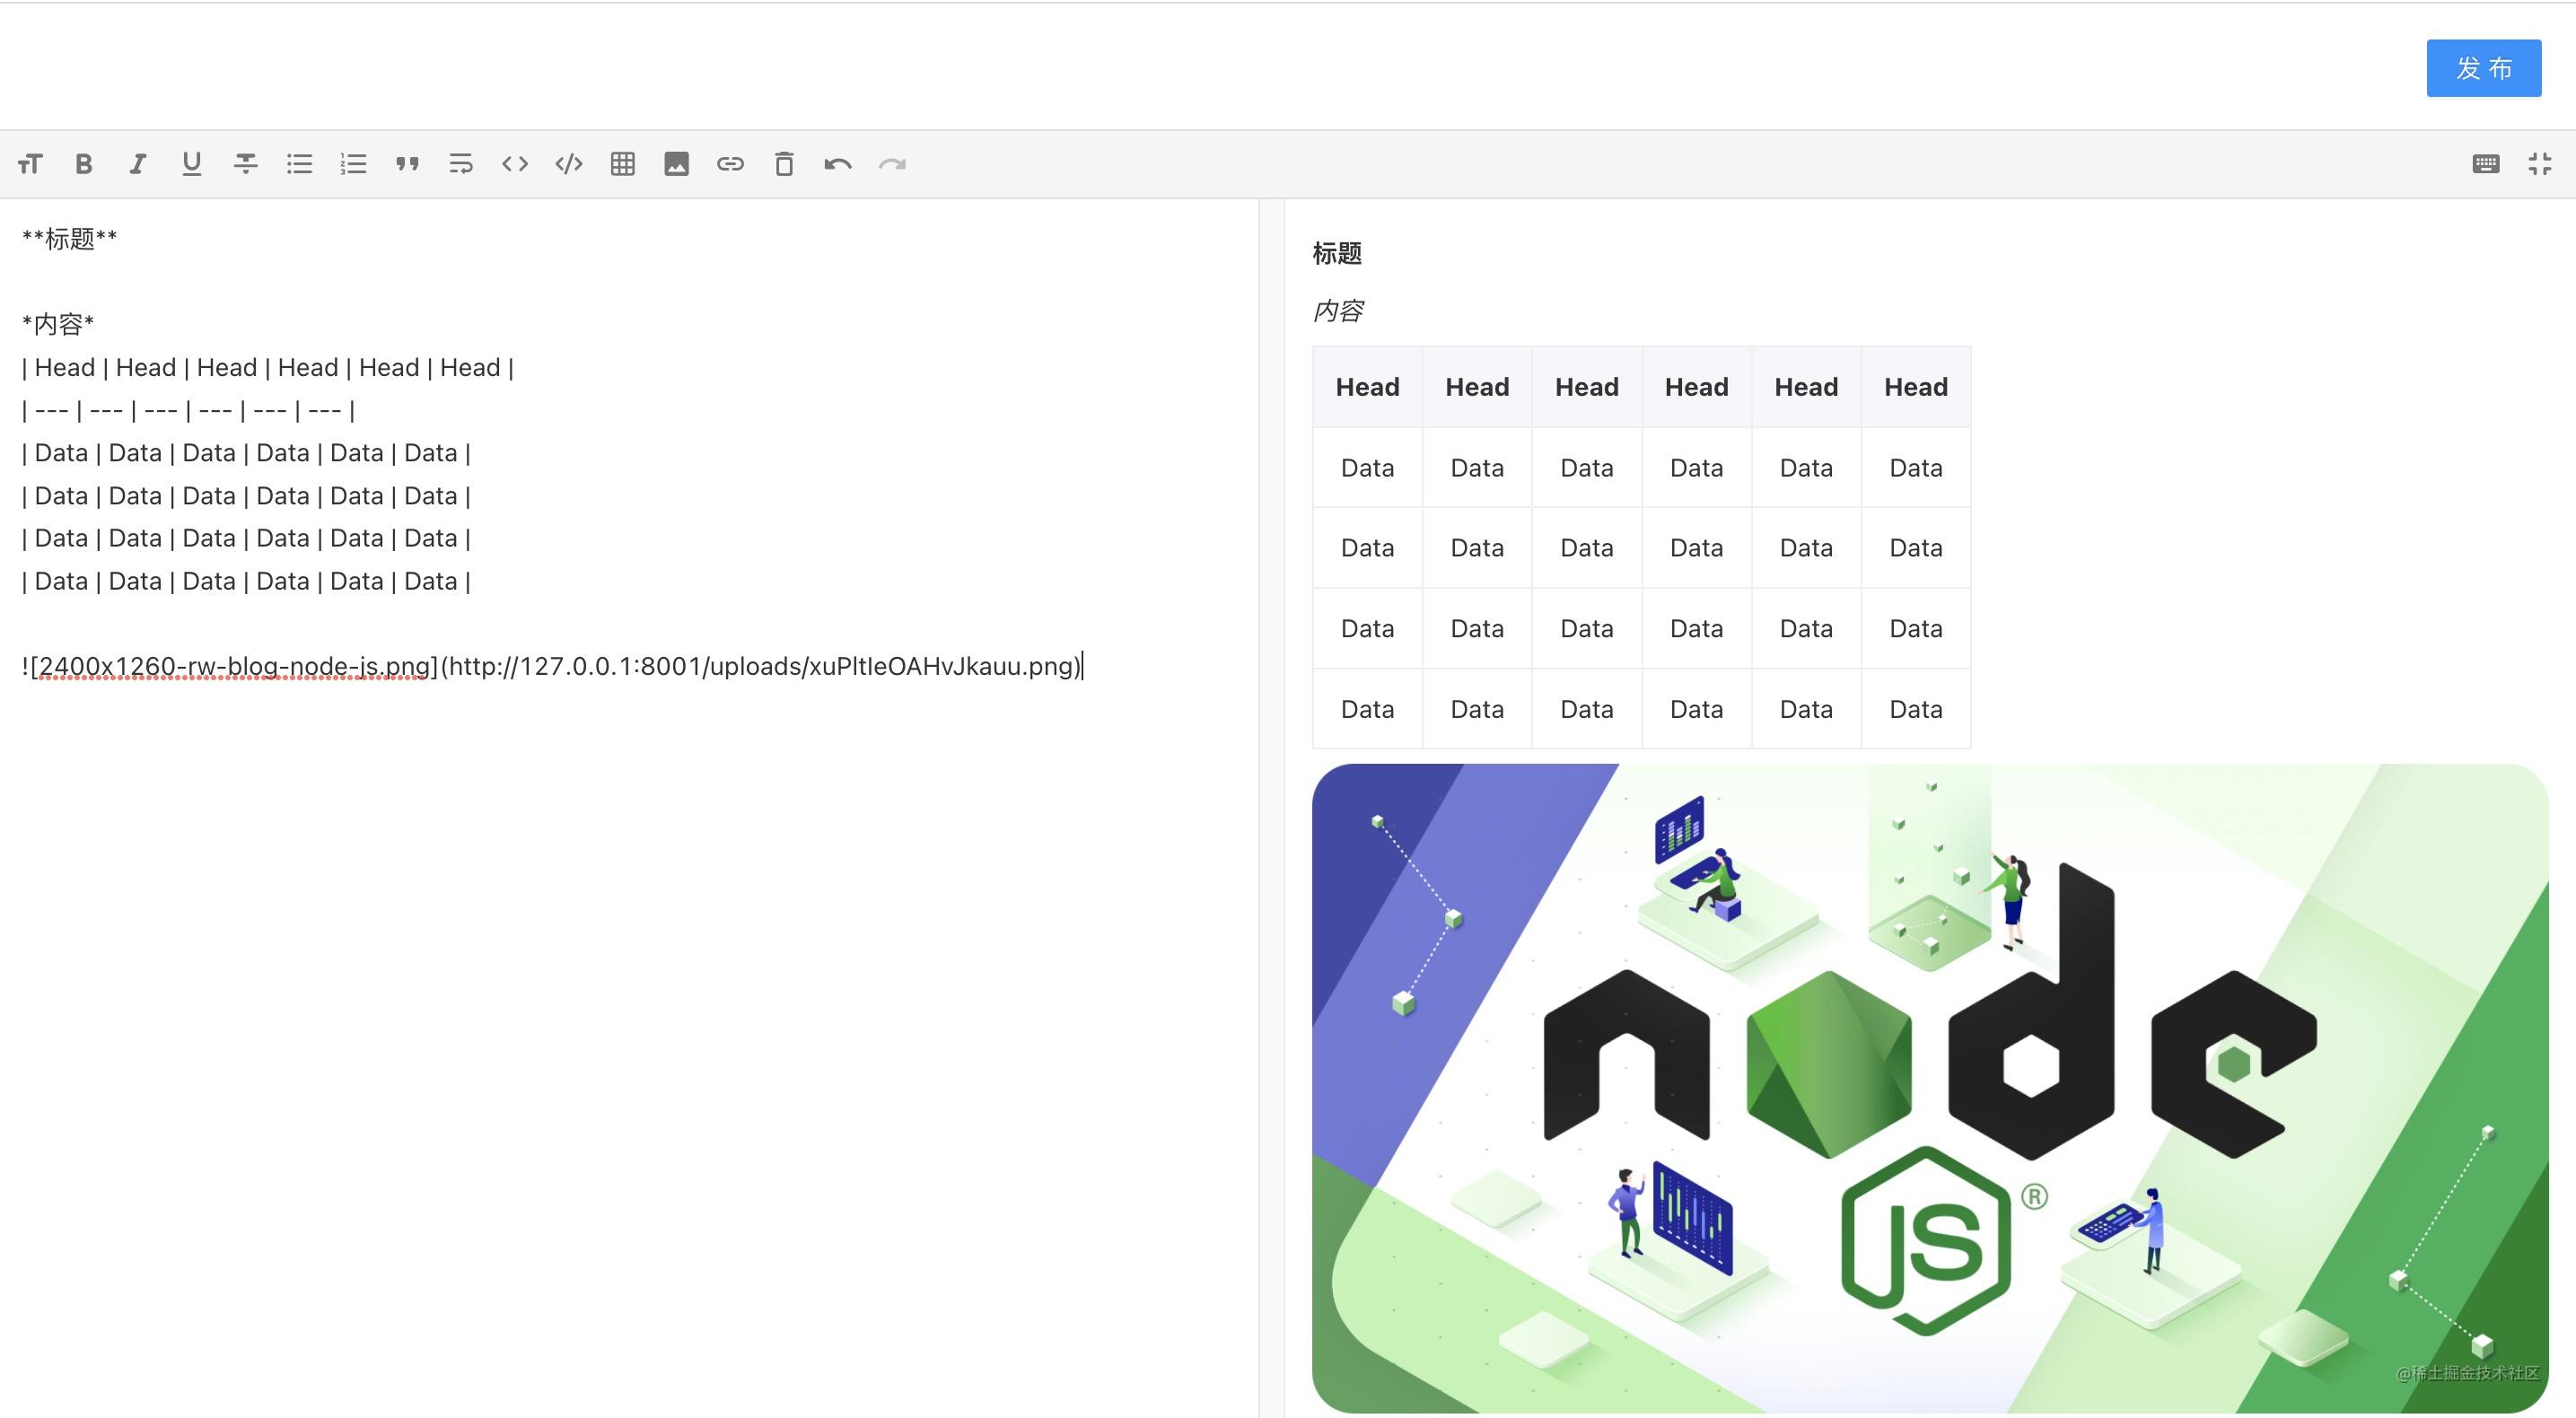Screen dimensions: 2576x1418
Task: Insert a table
Action: click(x=623, y=164)
